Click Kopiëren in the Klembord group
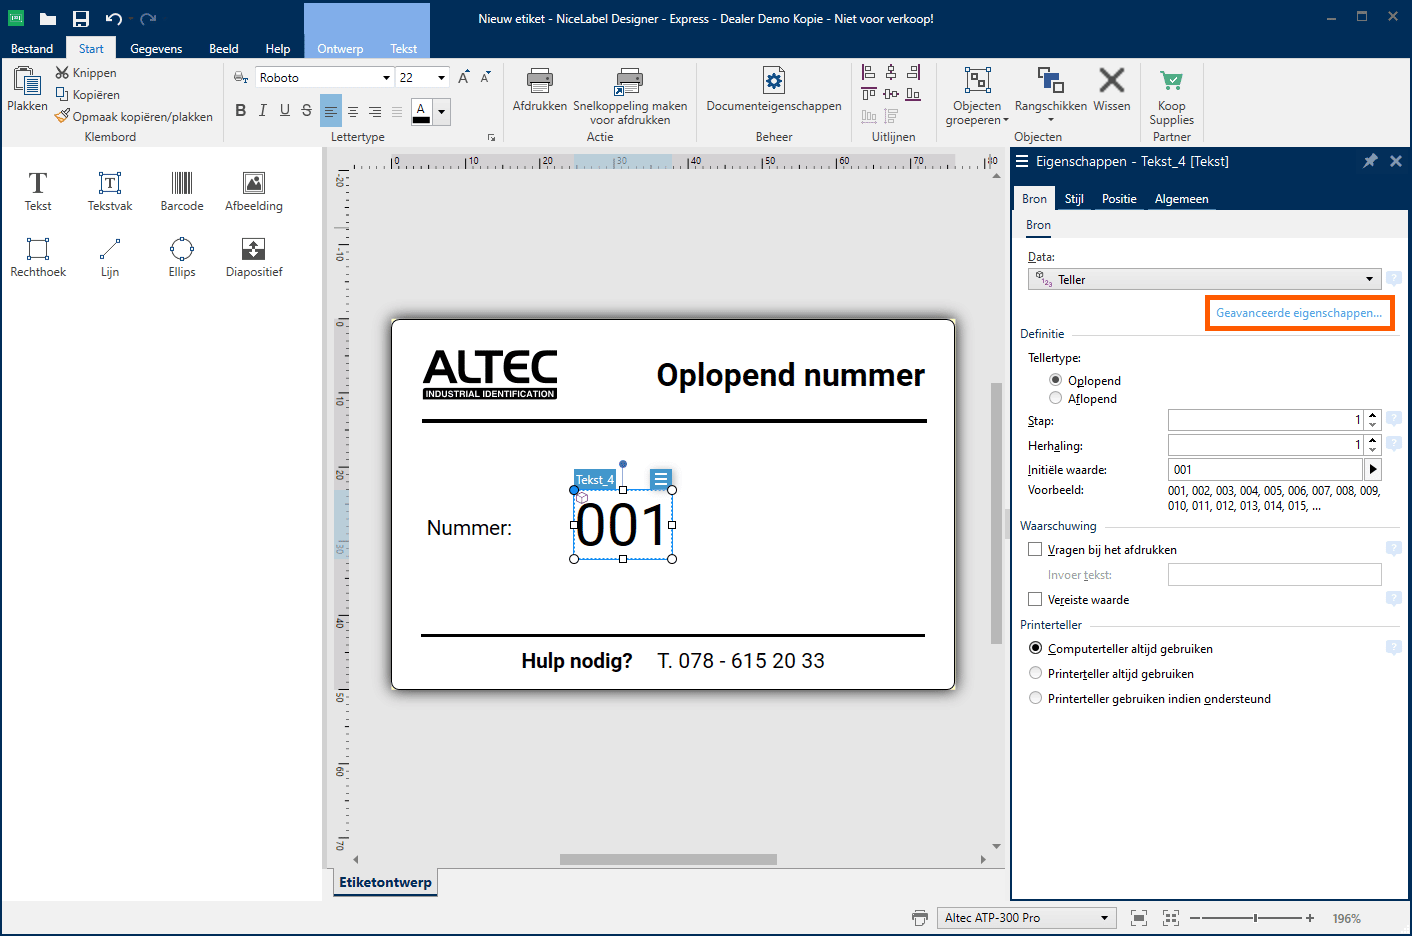This screenshot has width=1412, height=936. tap(87, 95)
